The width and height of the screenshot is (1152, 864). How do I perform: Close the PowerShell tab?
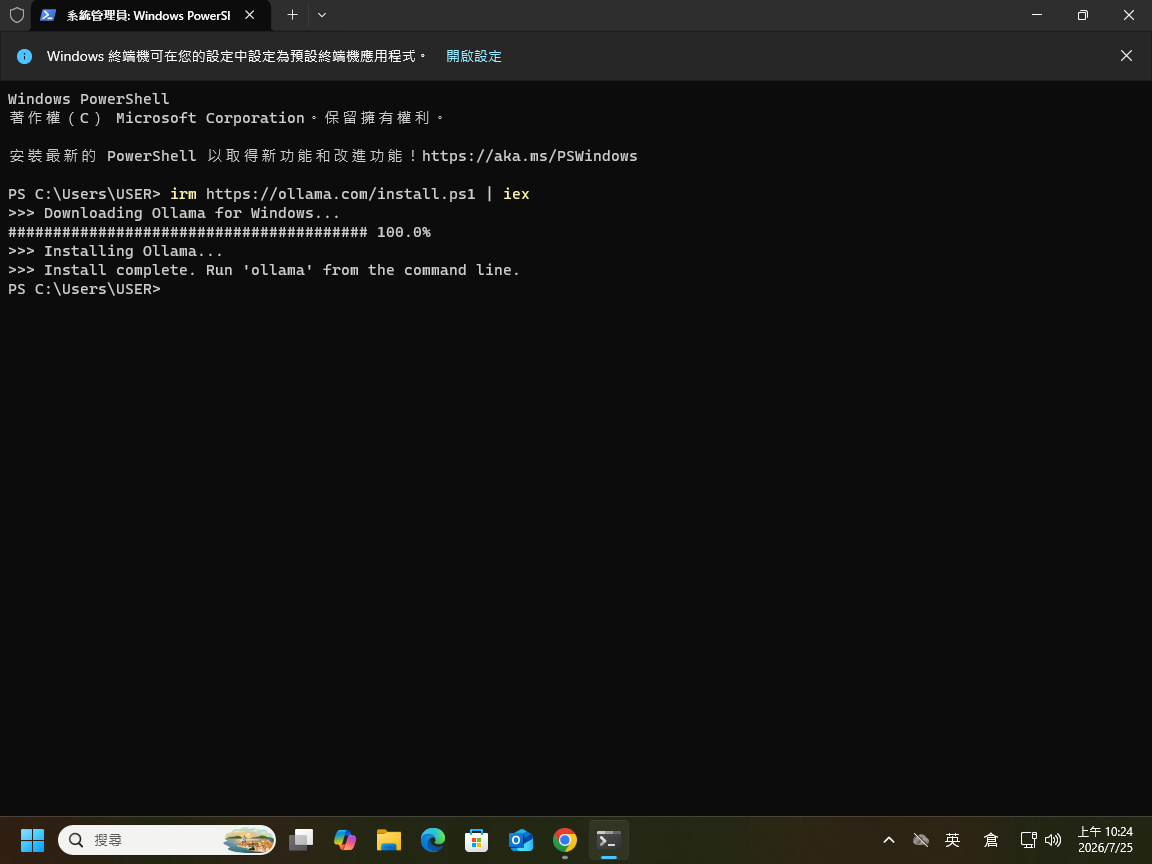(x=250, y=15)
